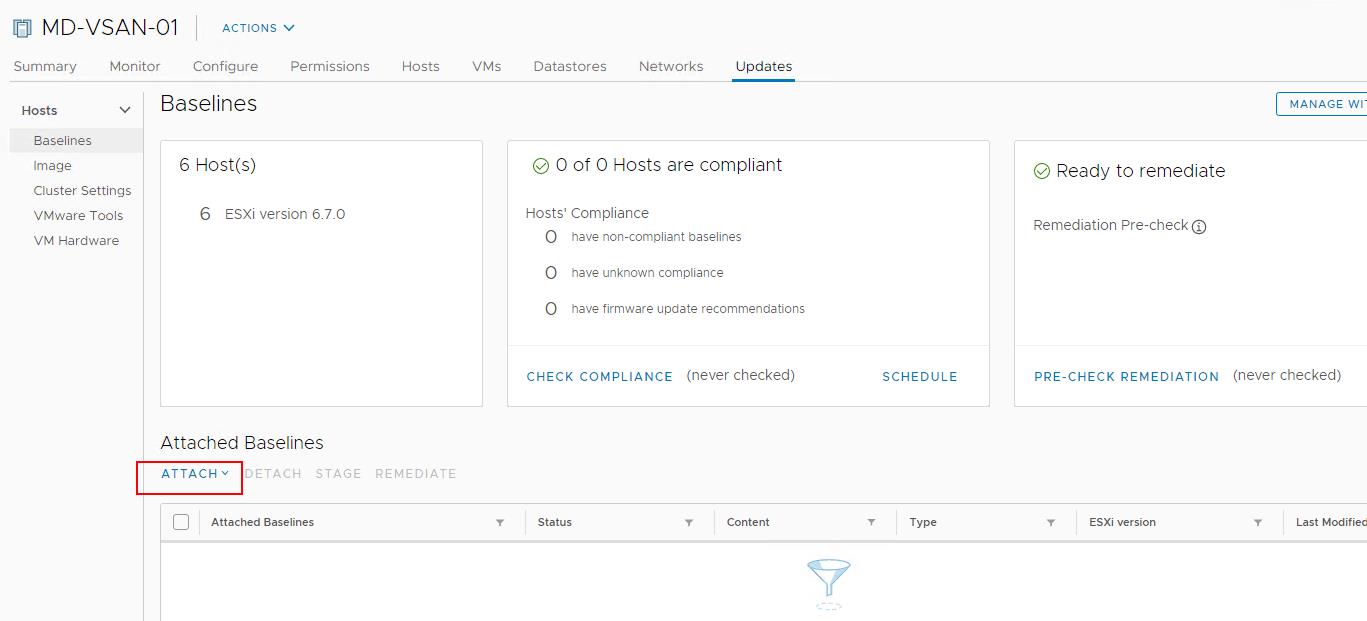Screen dimensions: 1367x621
Task: Open the Monitor tab
Action: (135, 66)
